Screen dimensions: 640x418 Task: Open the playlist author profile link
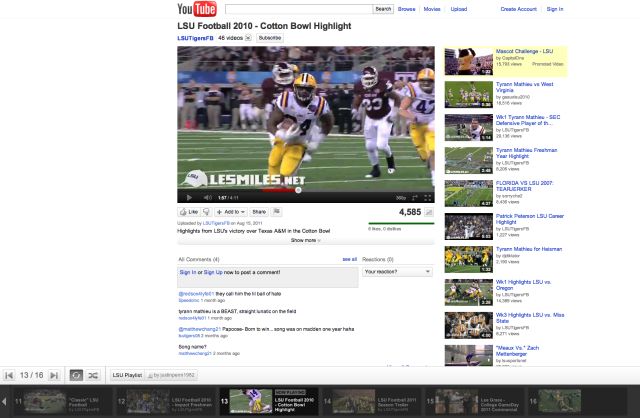point(171,375)
